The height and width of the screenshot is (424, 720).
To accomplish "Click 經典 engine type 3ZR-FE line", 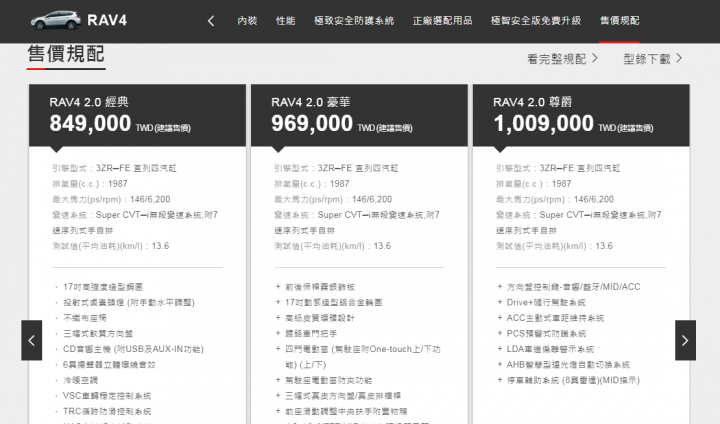I will click(114, 168).
